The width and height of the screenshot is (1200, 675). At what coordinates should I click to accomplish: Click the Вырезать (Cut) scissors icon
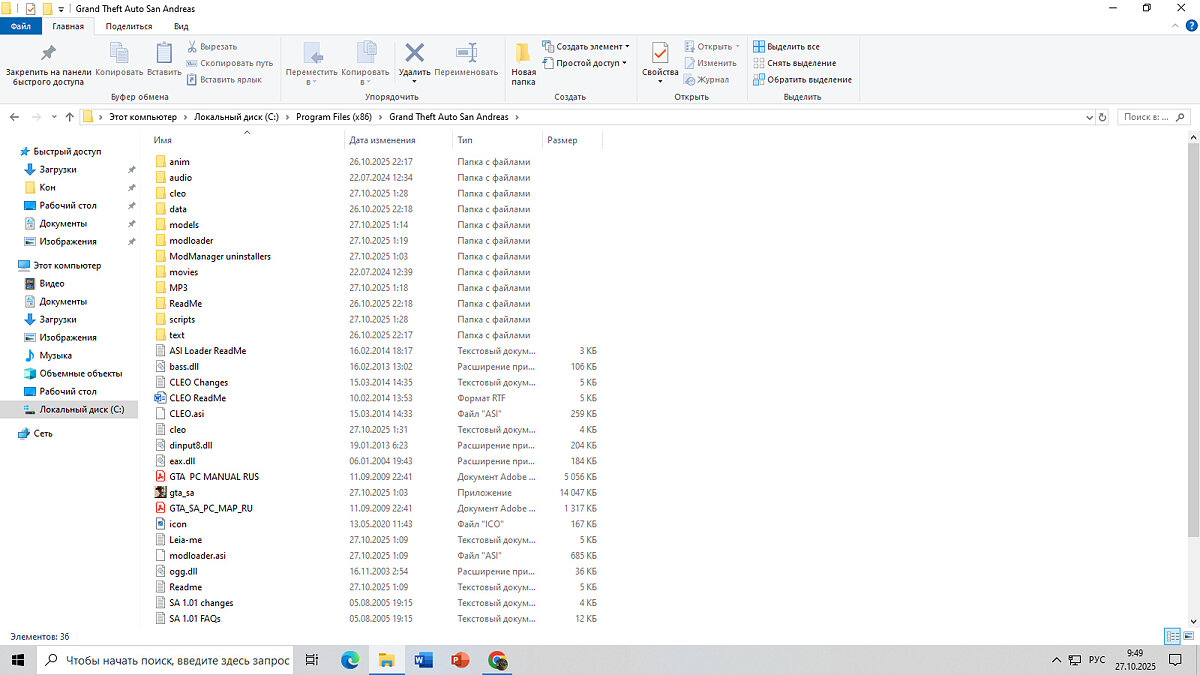click(x=192, y=46)
